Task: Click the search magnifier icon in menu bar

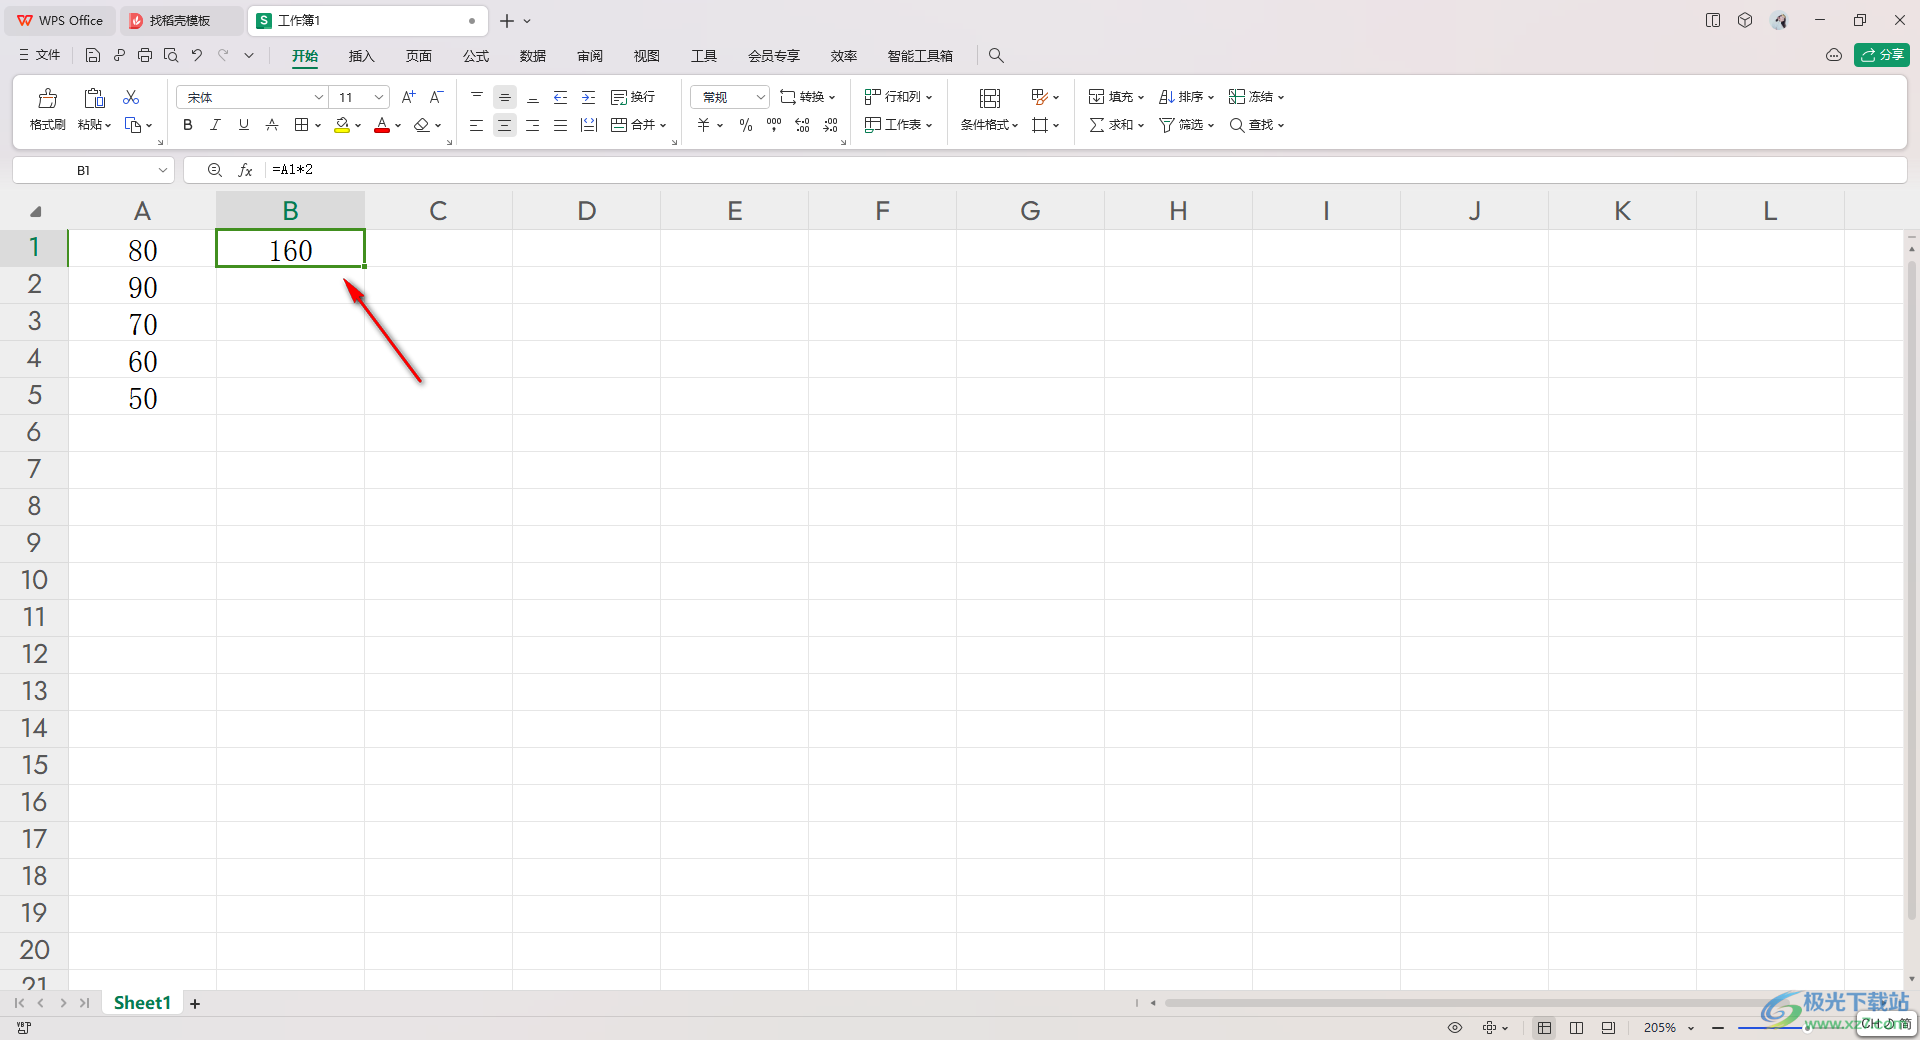Action: [996, 56]
